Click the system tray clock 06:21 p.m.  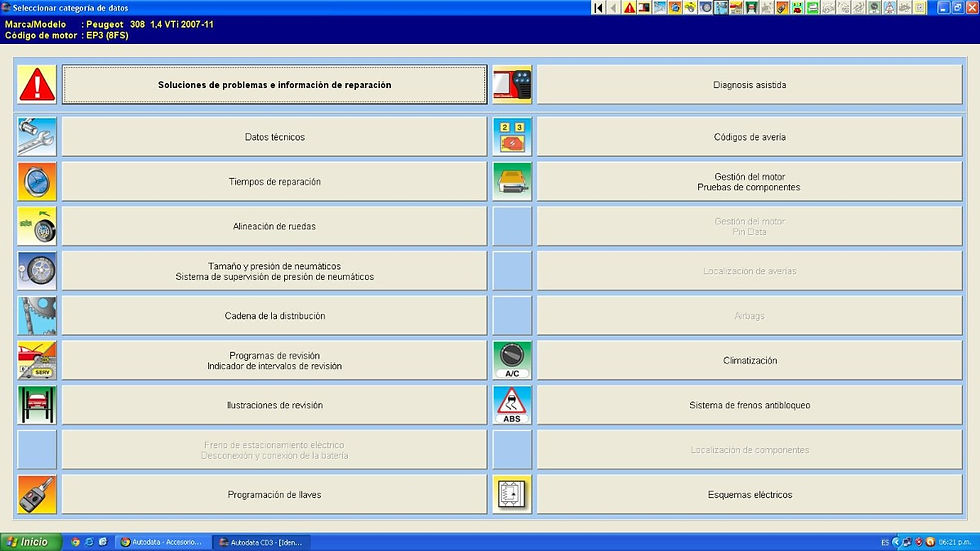[954, 542]
